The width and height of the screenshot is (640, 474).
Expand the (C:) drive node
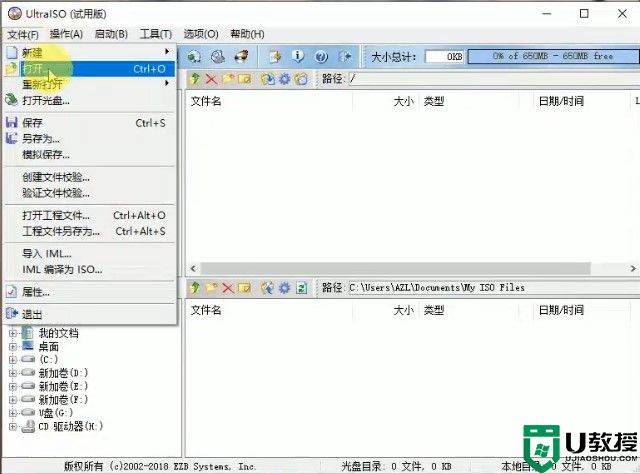pyautogui.click(x=13, y=360)
